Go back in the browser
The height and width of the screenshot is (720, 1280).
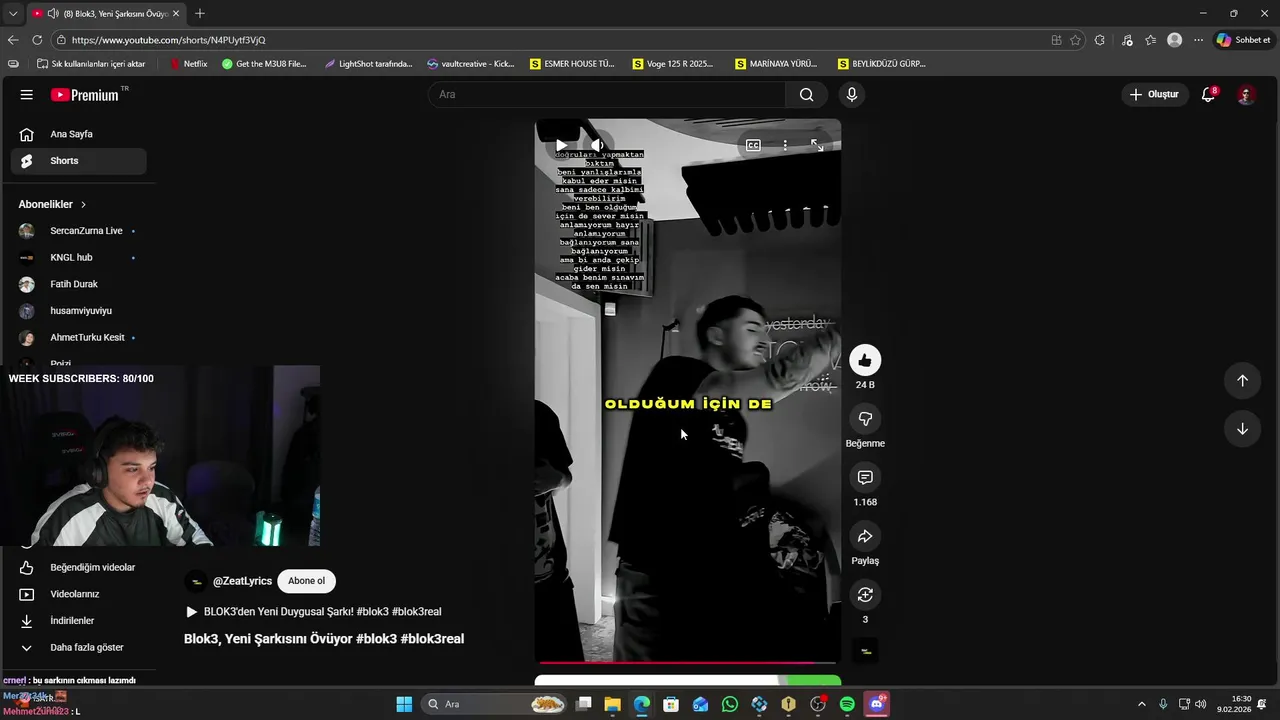[x=13, y=40]
